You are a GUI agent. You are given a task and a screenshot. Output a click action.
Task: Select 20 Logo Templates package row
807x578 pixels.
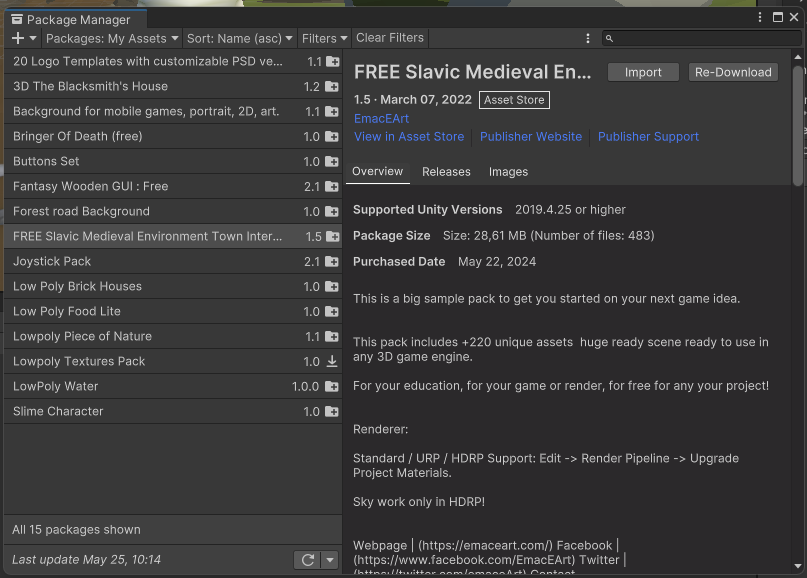click(x=173, y=62)
